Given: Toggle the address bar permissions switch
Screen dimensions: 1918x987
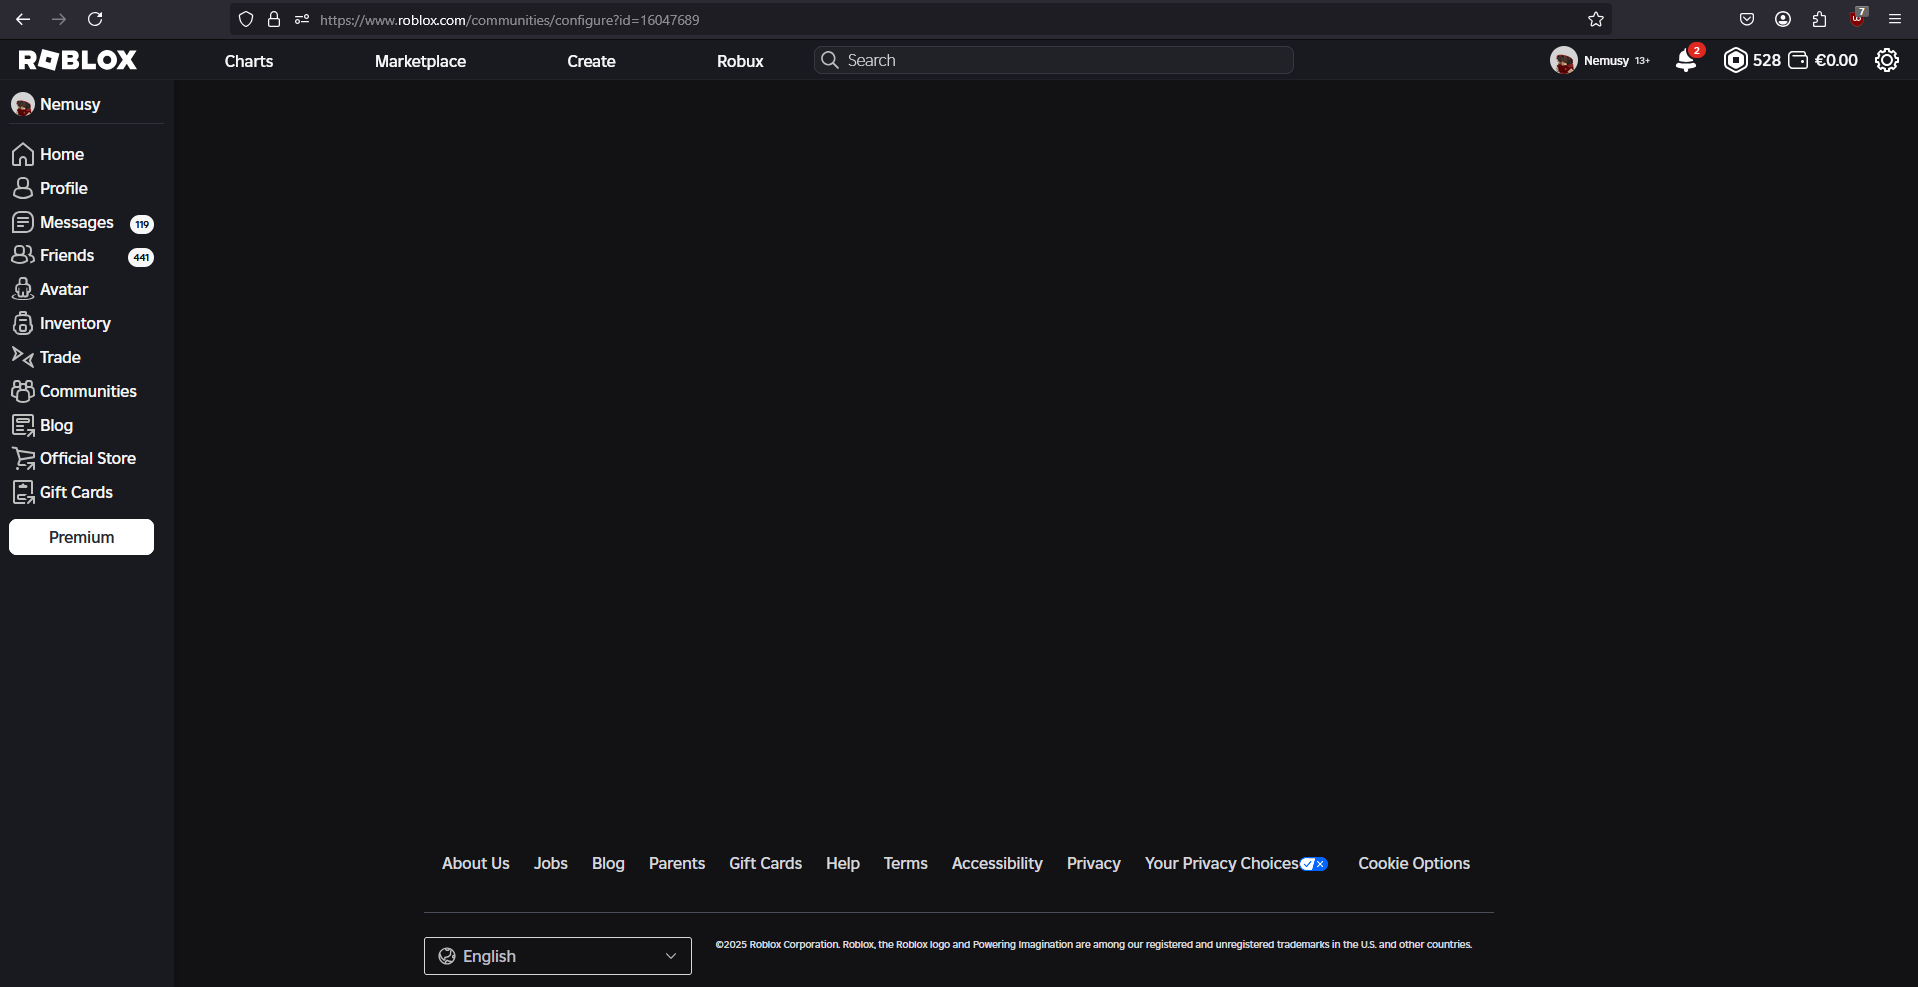Looking at the screenshot, I should [302, 19].
